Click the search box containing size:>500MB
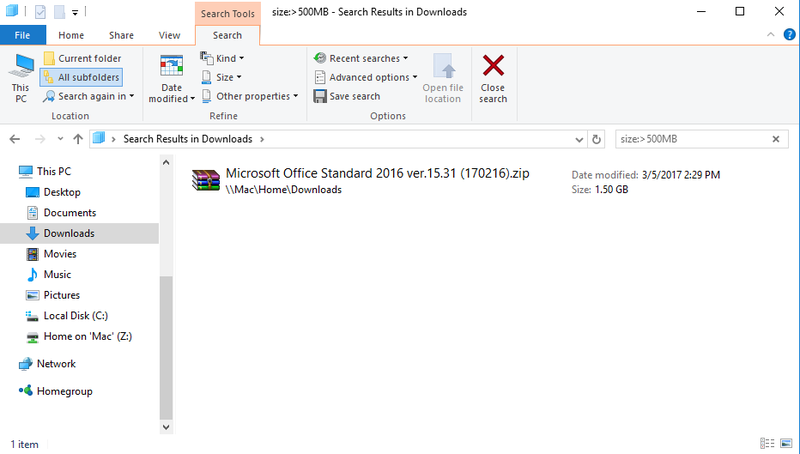 coord(692,139)
